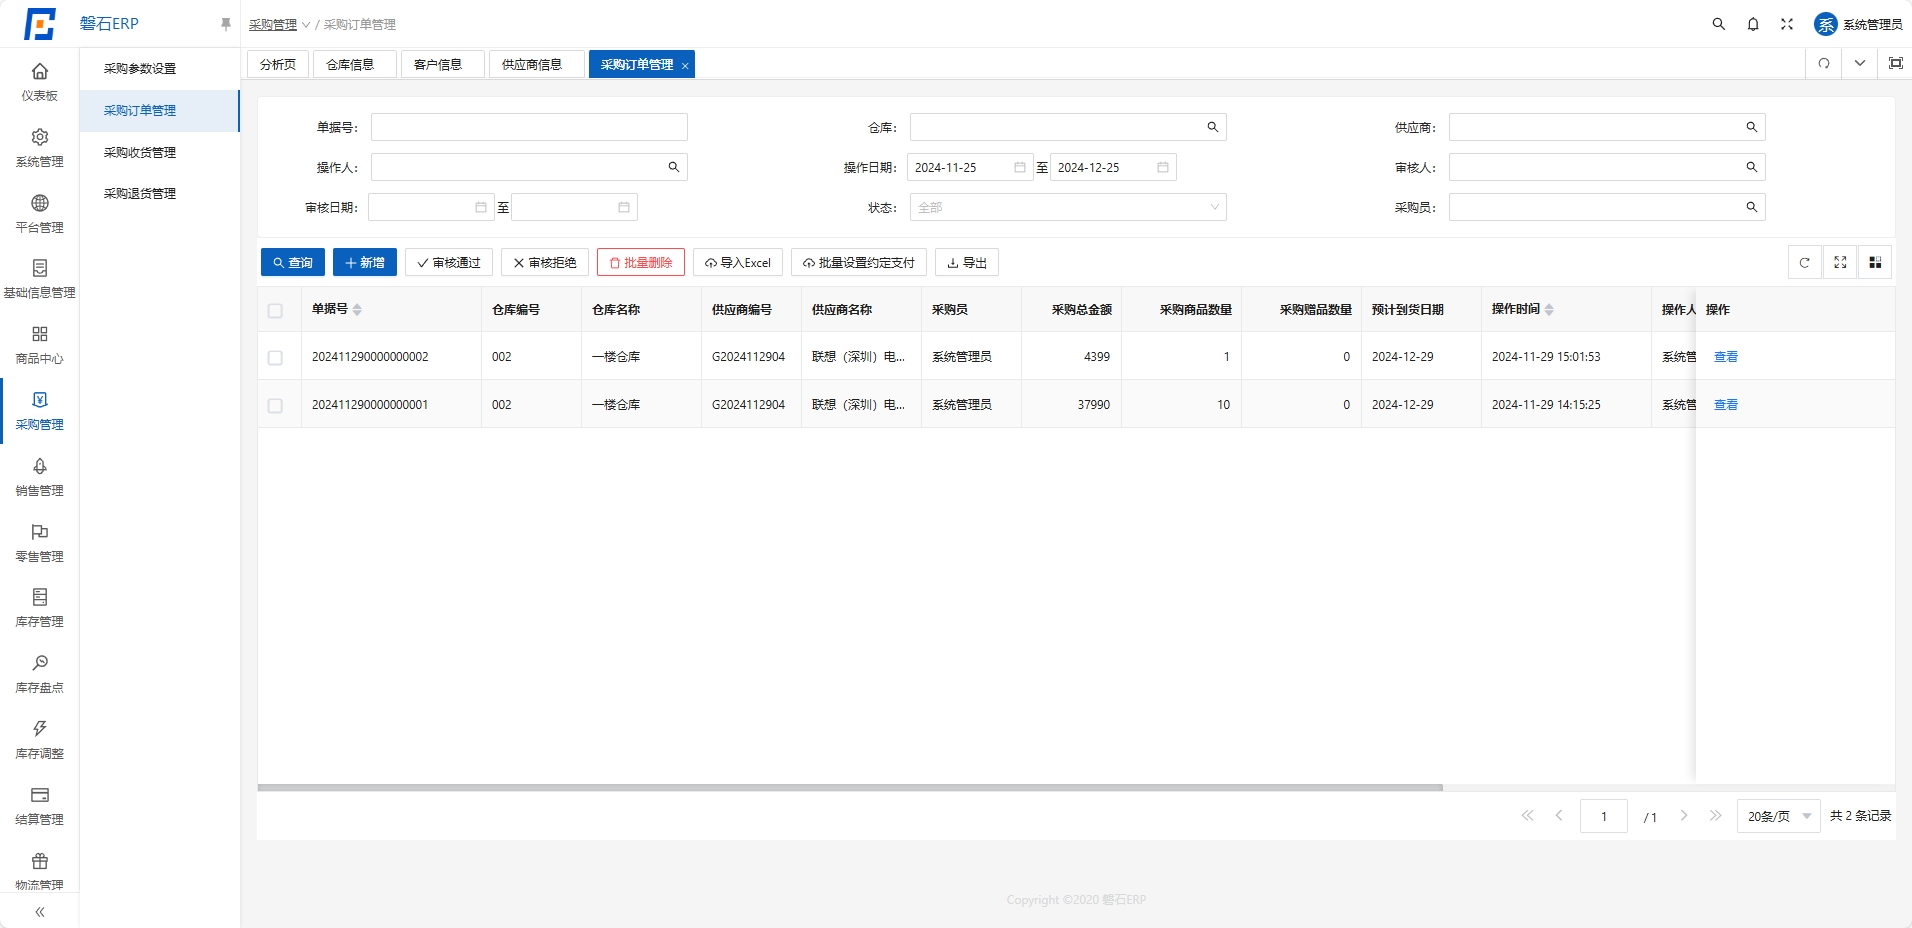Click the horizontal scrollbar of the table

(x=850, y=788)
